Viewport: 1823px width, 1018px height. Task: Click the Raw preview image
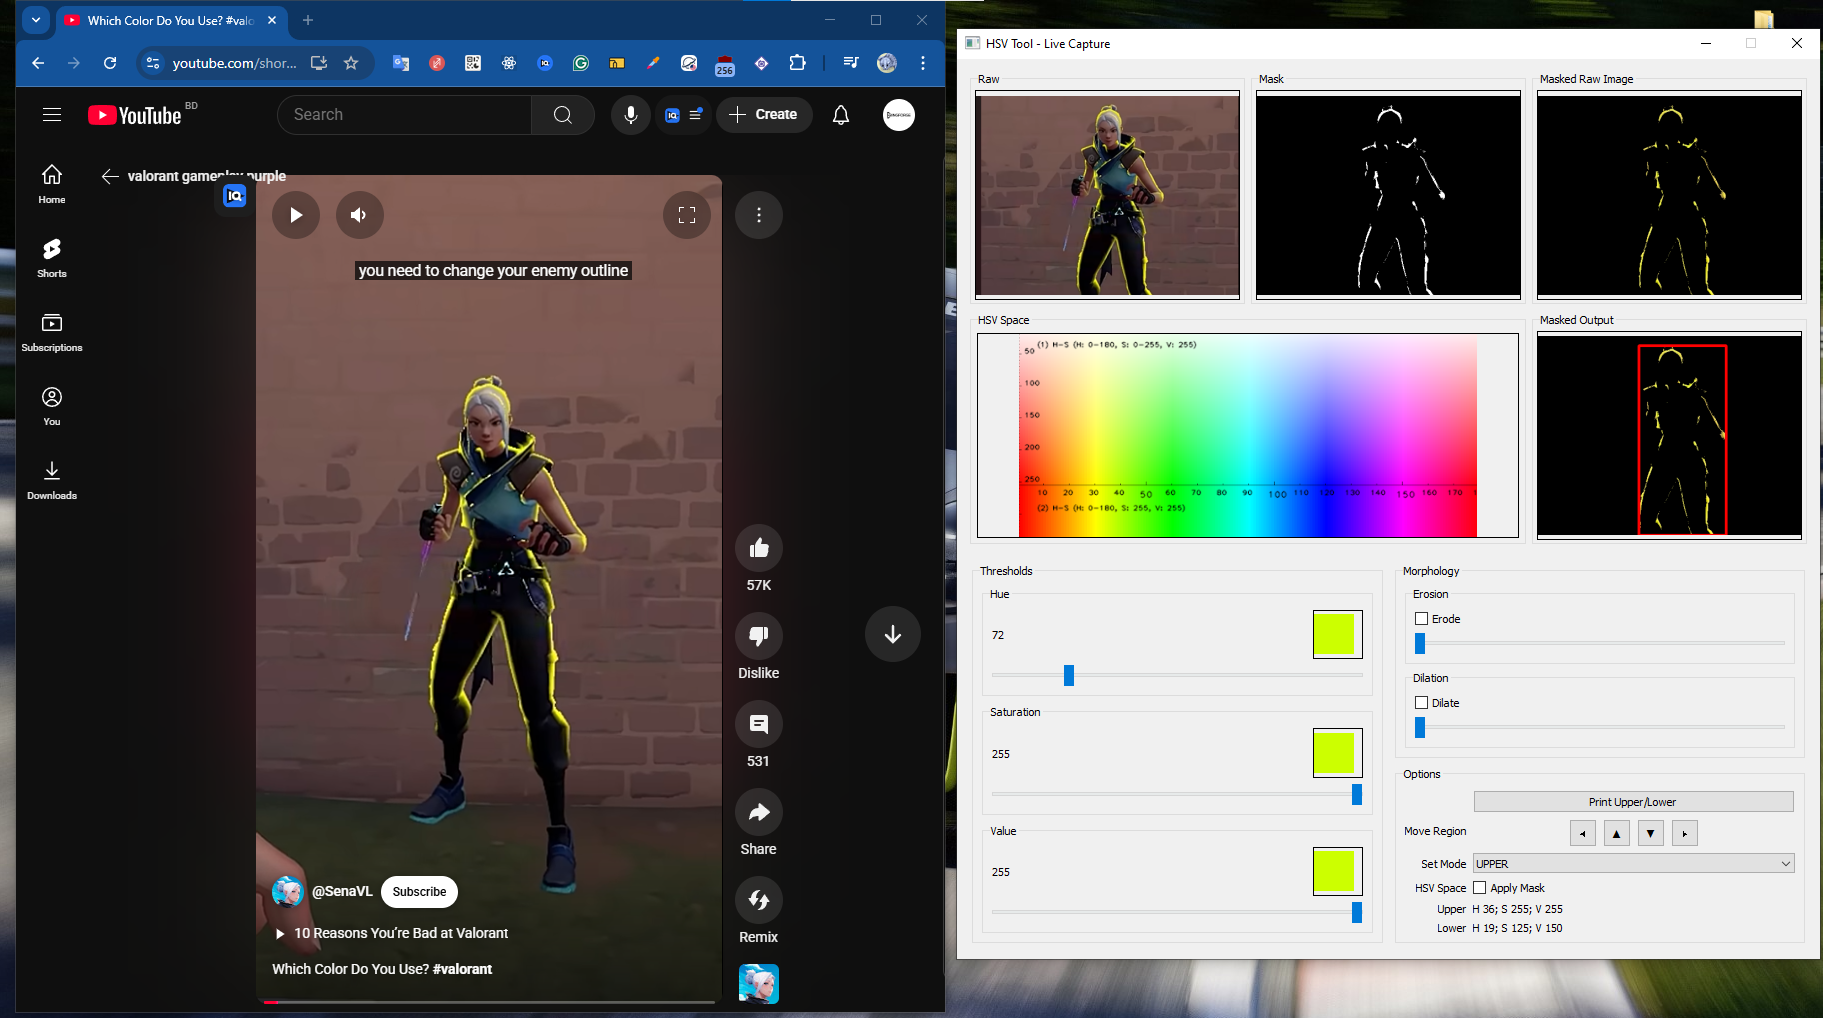pos(1107,195)
